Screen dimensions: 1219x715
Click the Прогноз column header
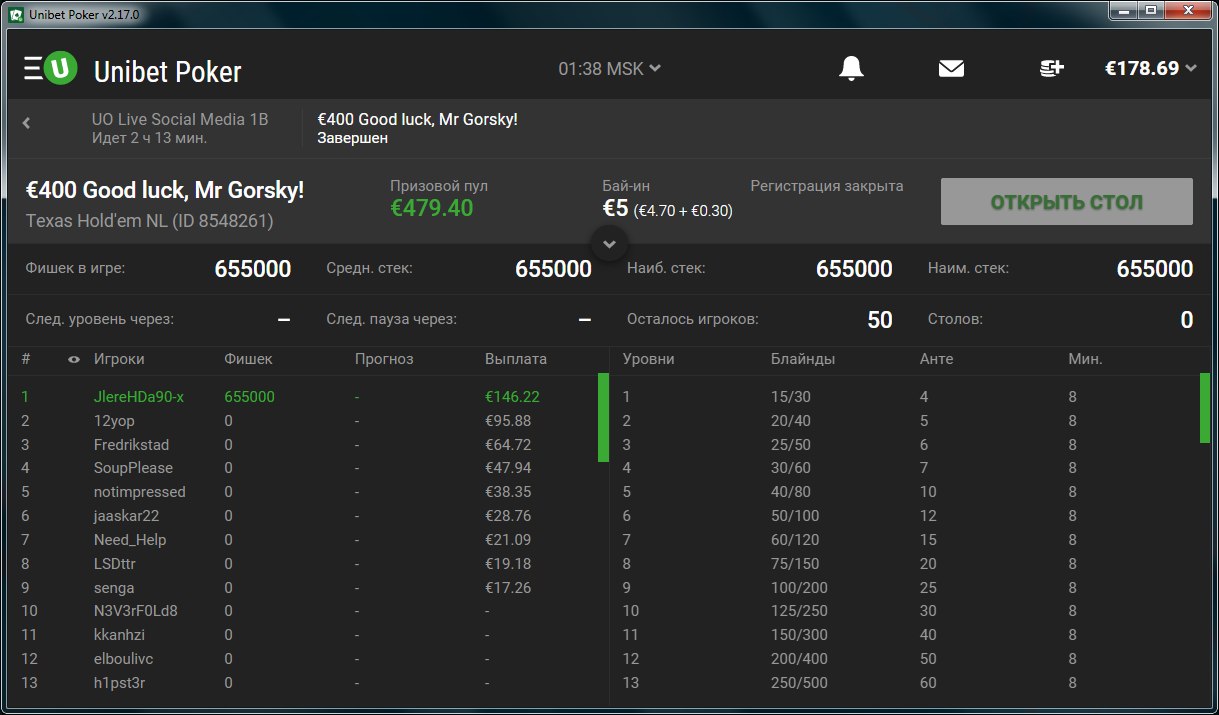(x=384, y=359)
